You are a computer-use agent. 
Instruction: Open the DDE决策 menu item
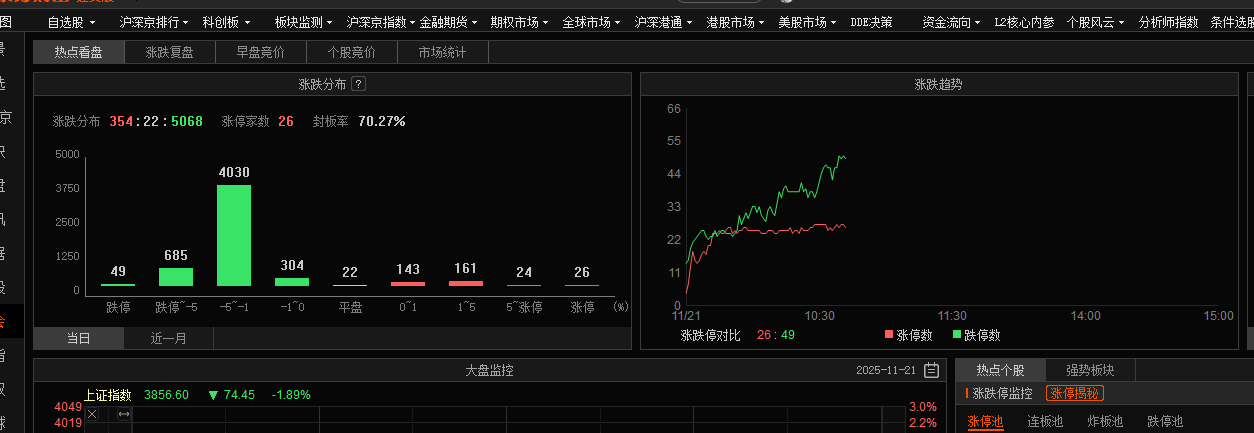coord(872,21)
